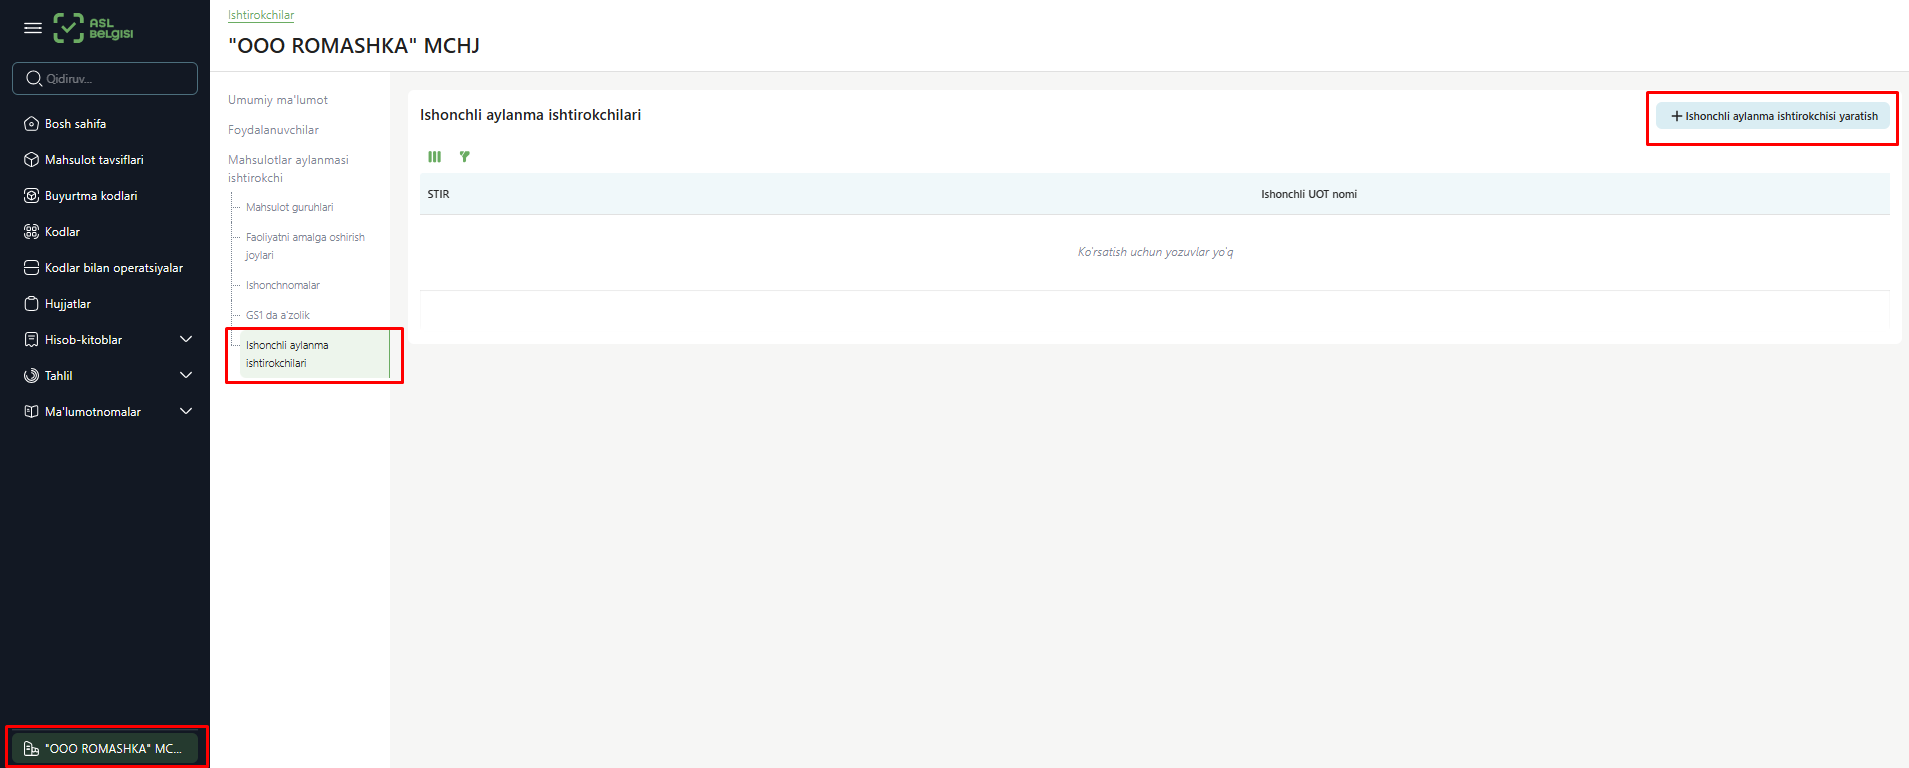This screenshot has height=768, width=1909.
Task: Open the "OOO ROMASHKA" profile button
Action: point(105,748)
